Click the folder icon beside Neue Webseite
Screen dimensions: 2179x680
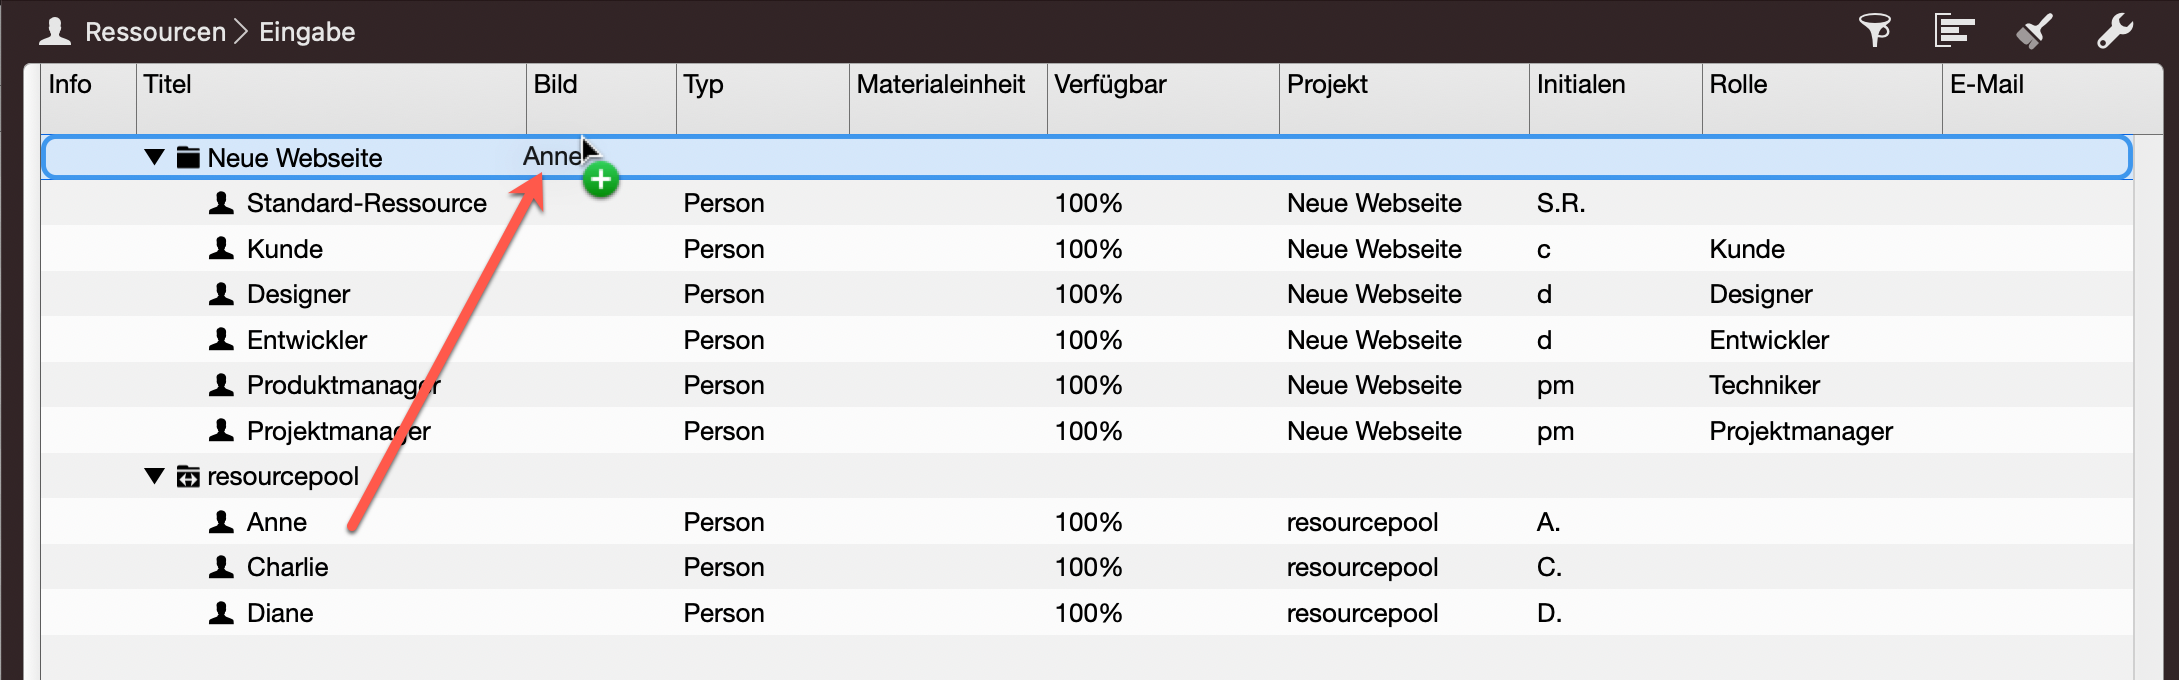[x=186, y=157]
